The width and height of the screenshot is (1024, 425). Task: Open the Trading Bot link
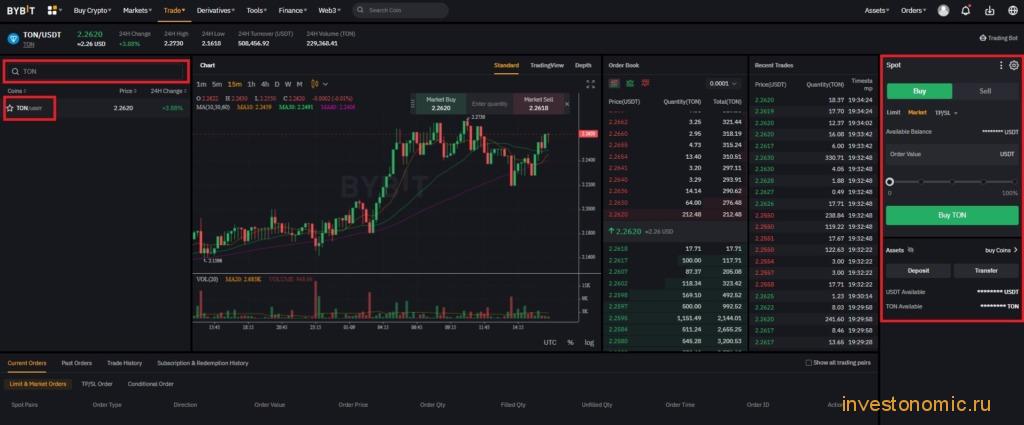[x=999, y=39]
